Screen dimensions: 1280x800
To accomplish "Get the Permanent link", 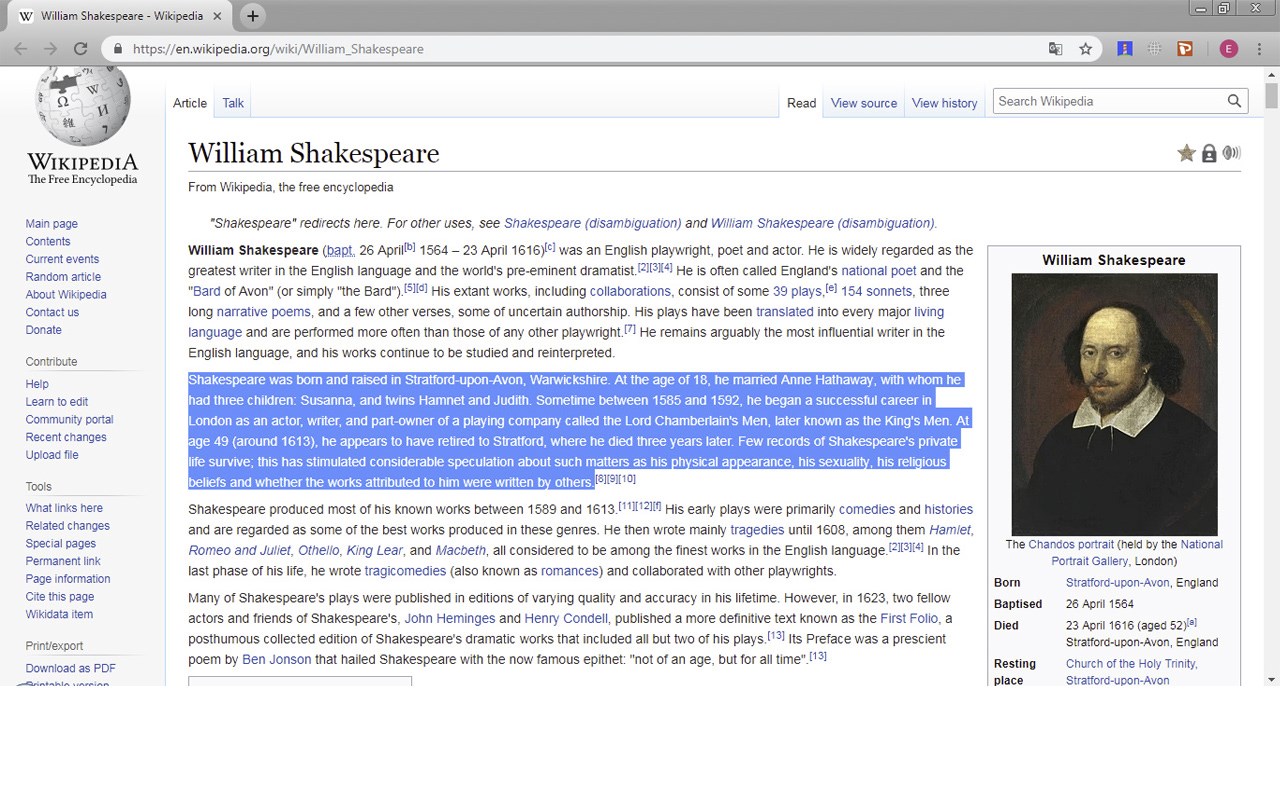I will 63,561.
